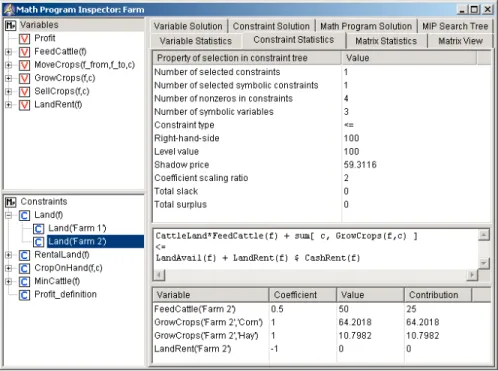The height and width of the screenshot is (371, 498).
Task: Select the LandRent('Farm 2') row
Action: click(x=321, y=349)
